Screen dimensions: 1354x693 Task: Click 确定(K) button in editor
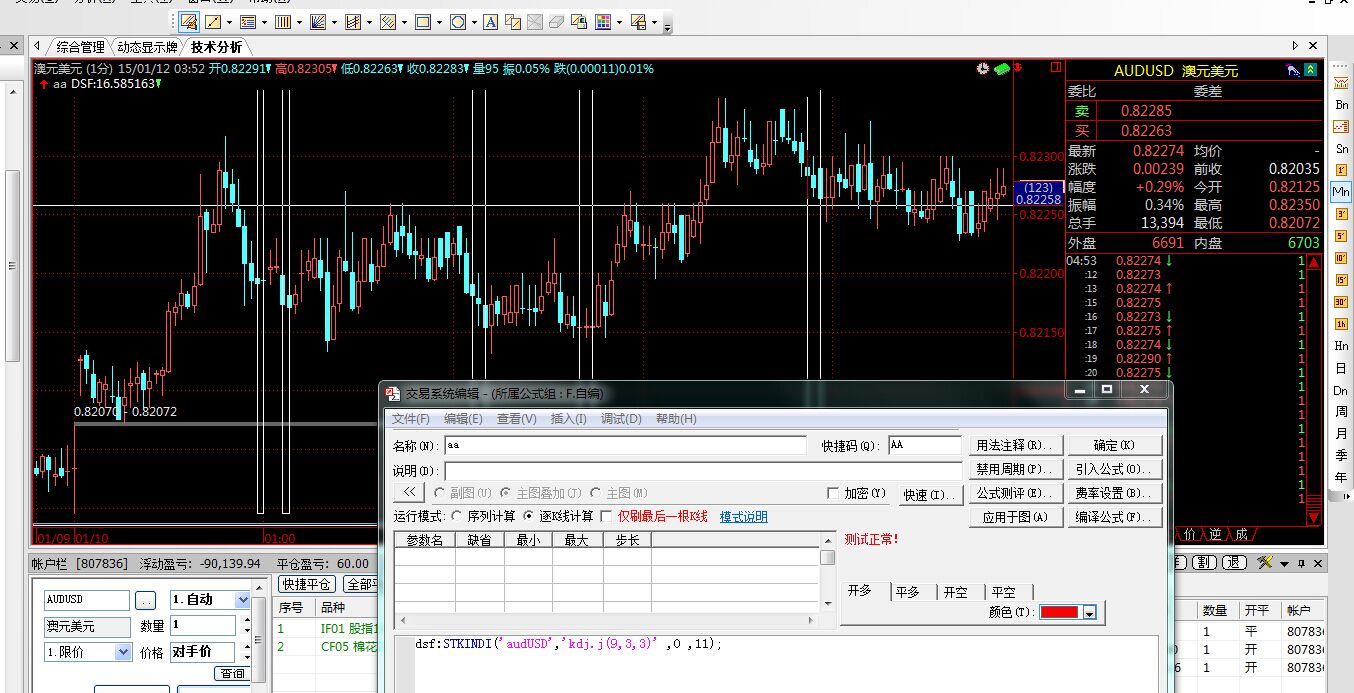1115,445
